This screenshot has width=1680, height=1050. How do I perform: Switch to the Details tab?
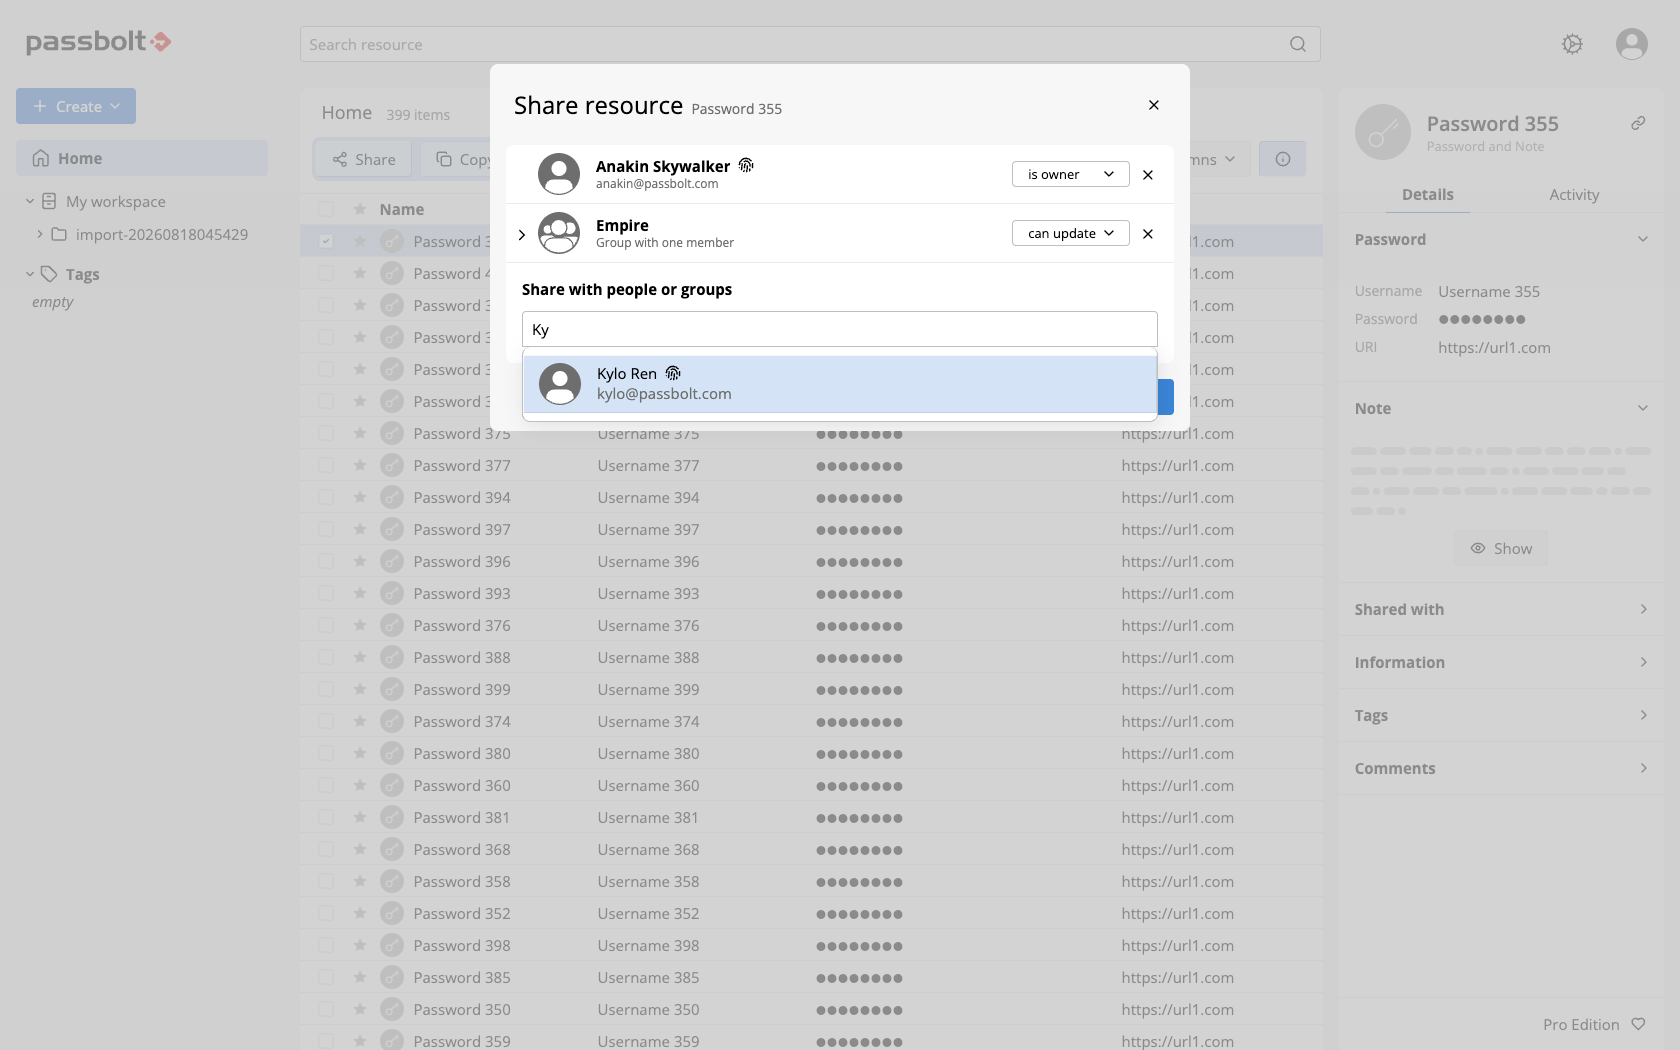click(1428, 194)
